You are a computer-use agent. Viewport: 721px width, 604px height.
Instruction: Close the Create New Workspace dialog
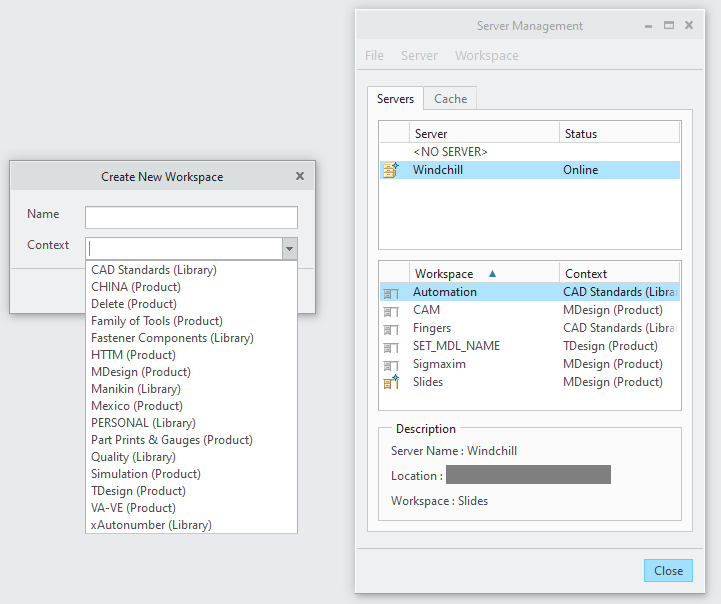tap(300, 176)
